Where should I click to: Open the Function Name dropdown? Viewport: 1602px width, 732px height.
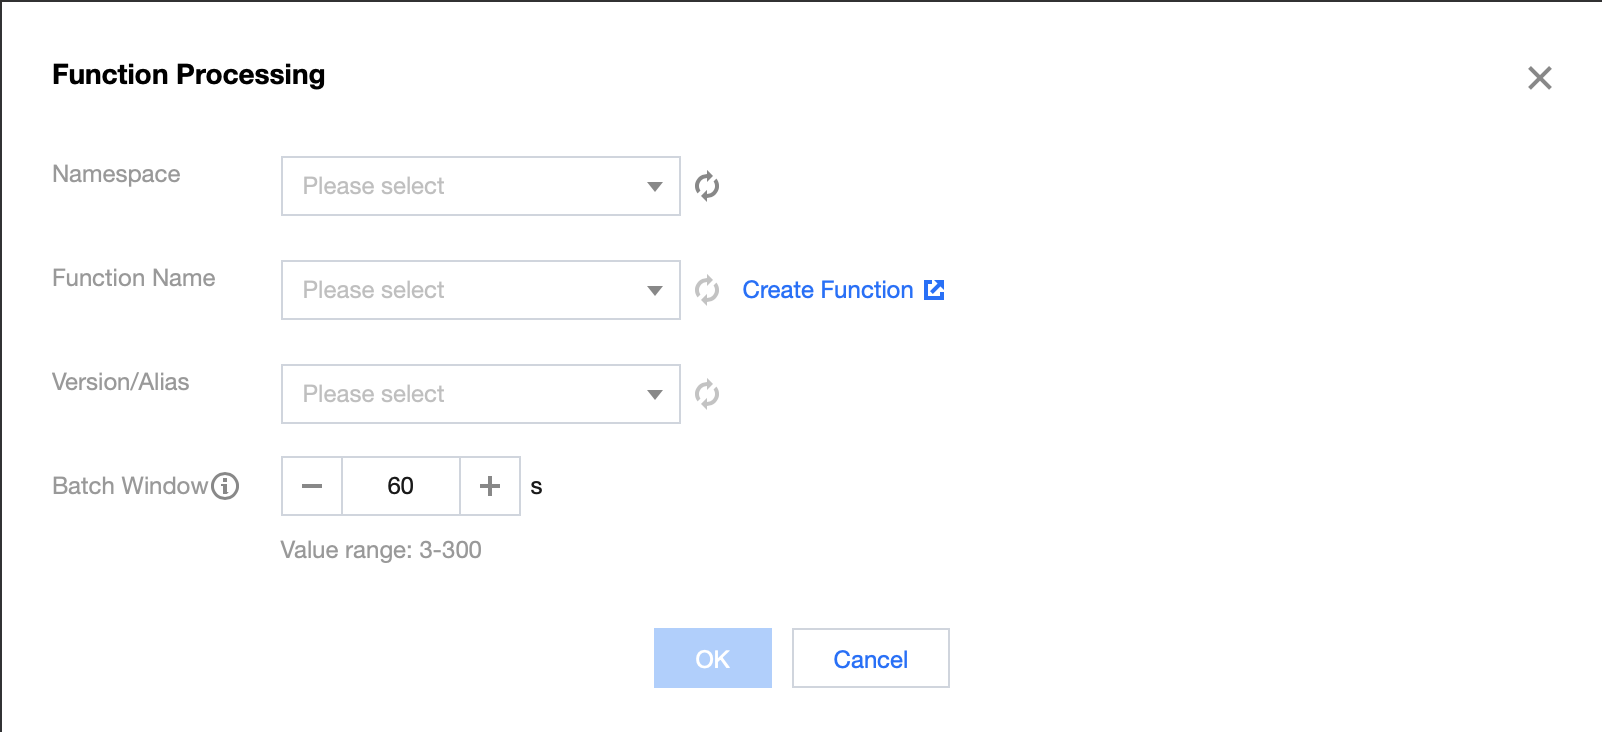470,290
